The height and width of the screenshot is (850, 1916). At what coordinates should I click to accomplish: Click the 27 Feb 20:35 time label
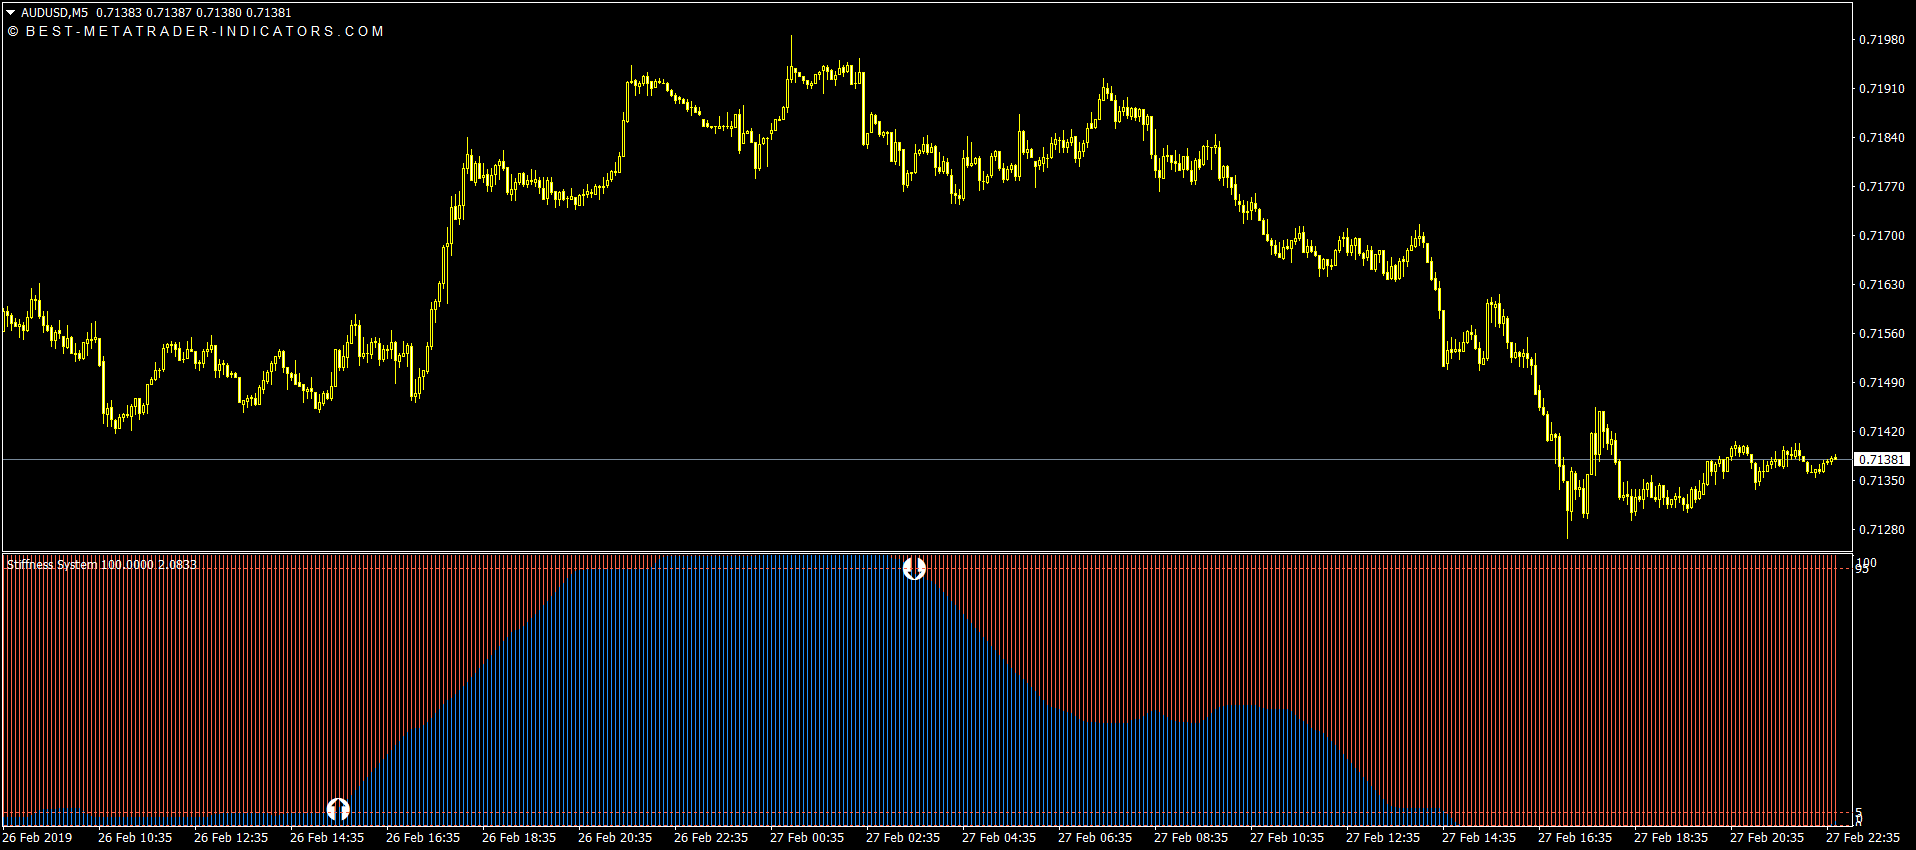[x=1767, y=838]
